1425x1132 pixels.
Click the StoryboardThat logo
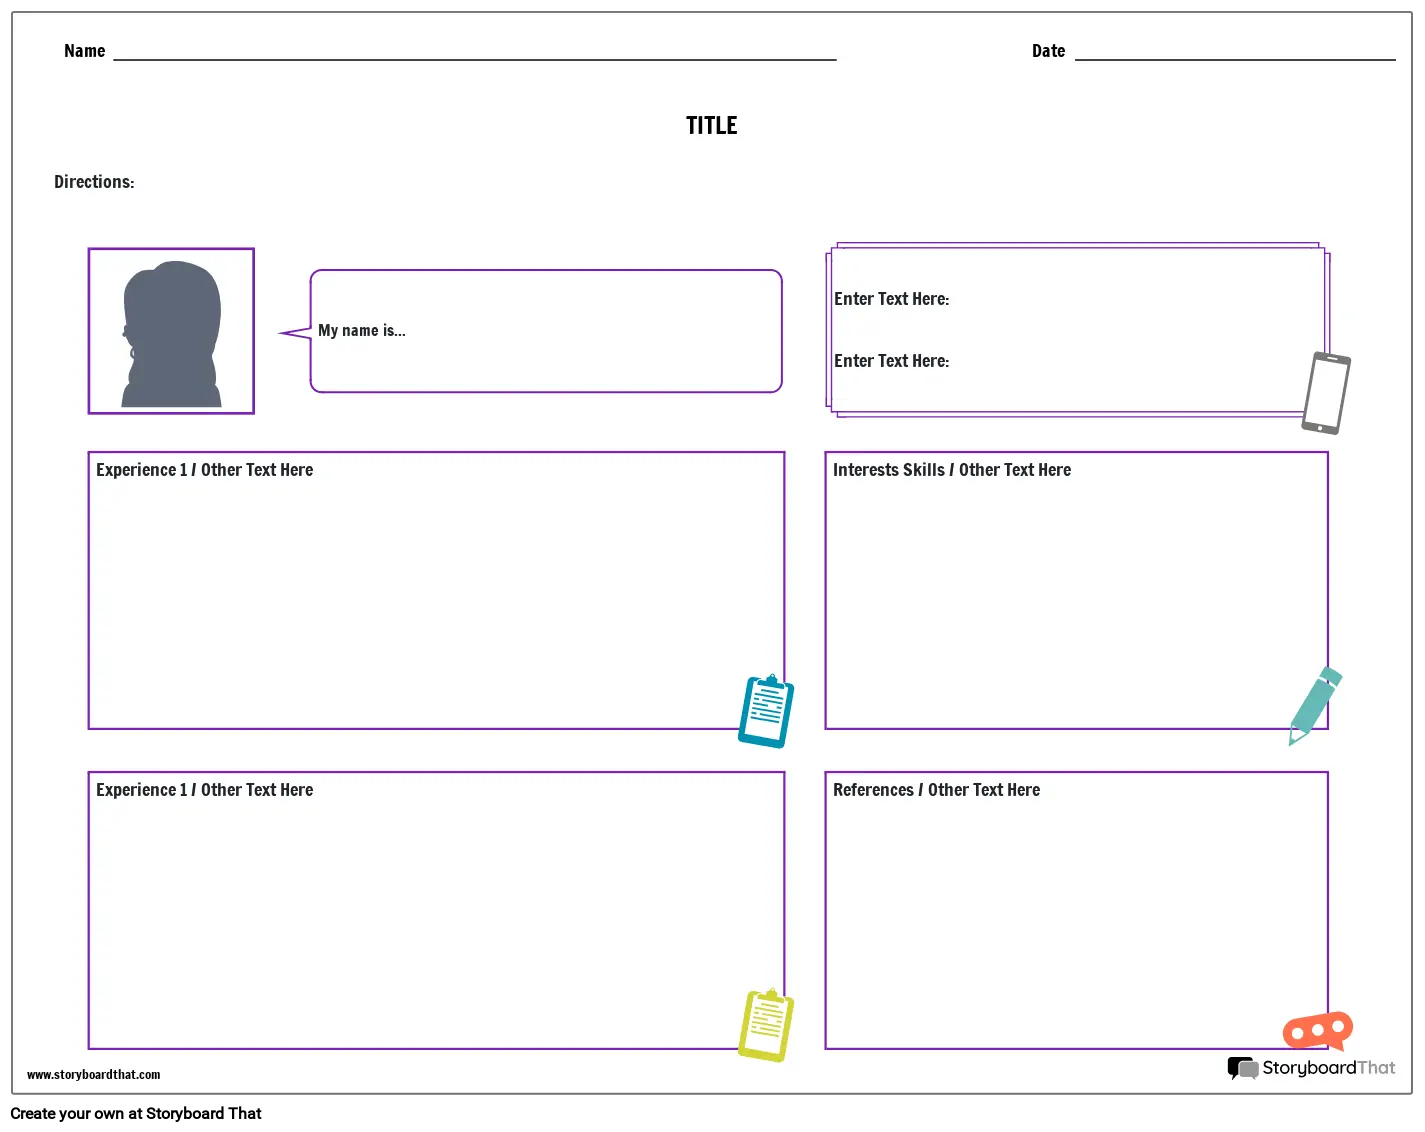[x=1311, y=1068]
